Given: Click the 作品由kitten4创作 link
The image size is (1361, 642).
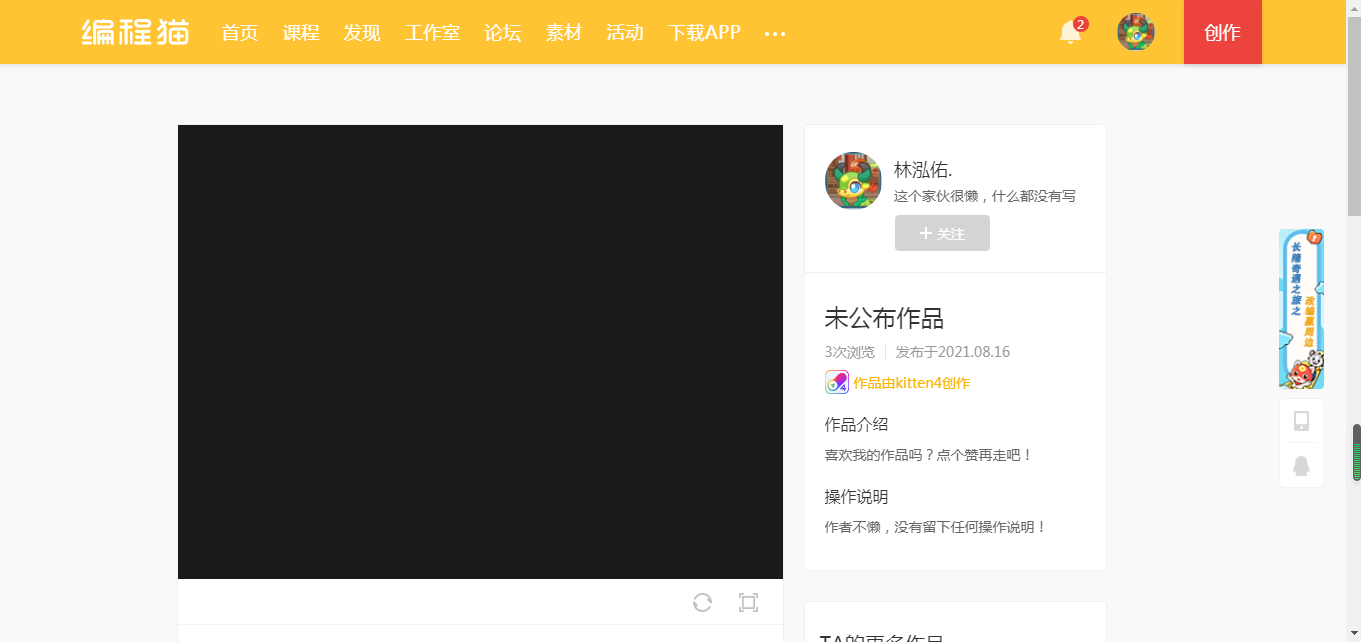Looking at the screenshot, I should coord(911,383).
